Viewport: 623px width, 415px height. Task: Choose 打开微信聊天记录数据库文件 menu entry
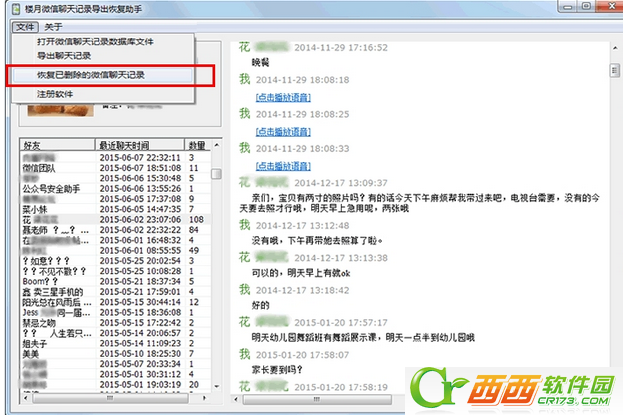click(95, 41)
